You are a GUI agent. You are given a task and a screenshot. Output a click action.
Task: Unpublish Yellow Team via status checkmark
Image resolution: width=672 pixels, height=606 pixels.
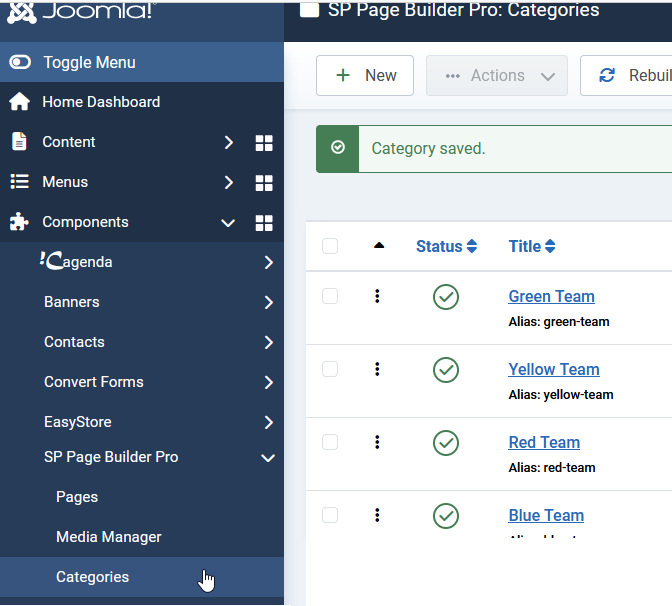point(446,370)
